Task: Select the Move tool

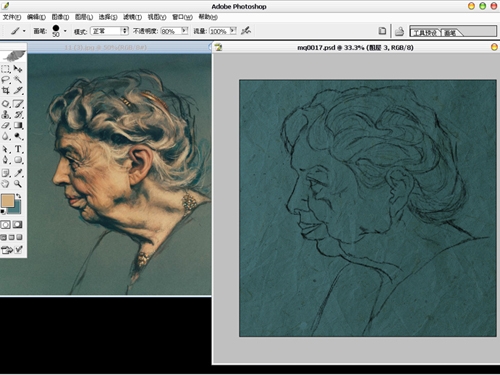Action: pos(18,69)
